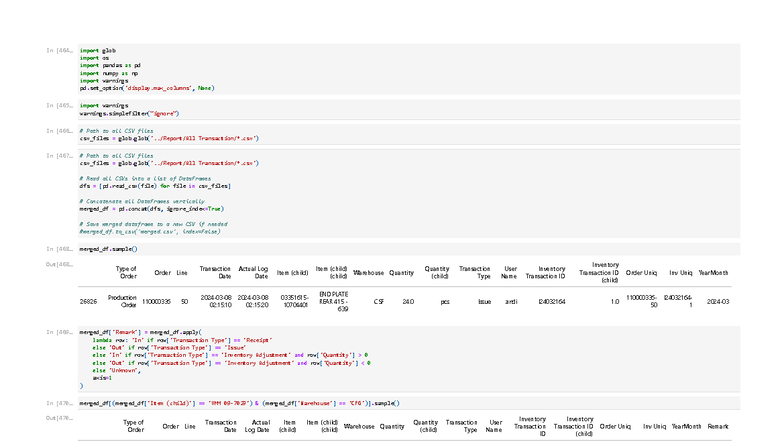The width and height of the screenshot is (784, 441).
Task: Click the merged_df['Remark'] apply code cell
Action: point(409,359)
